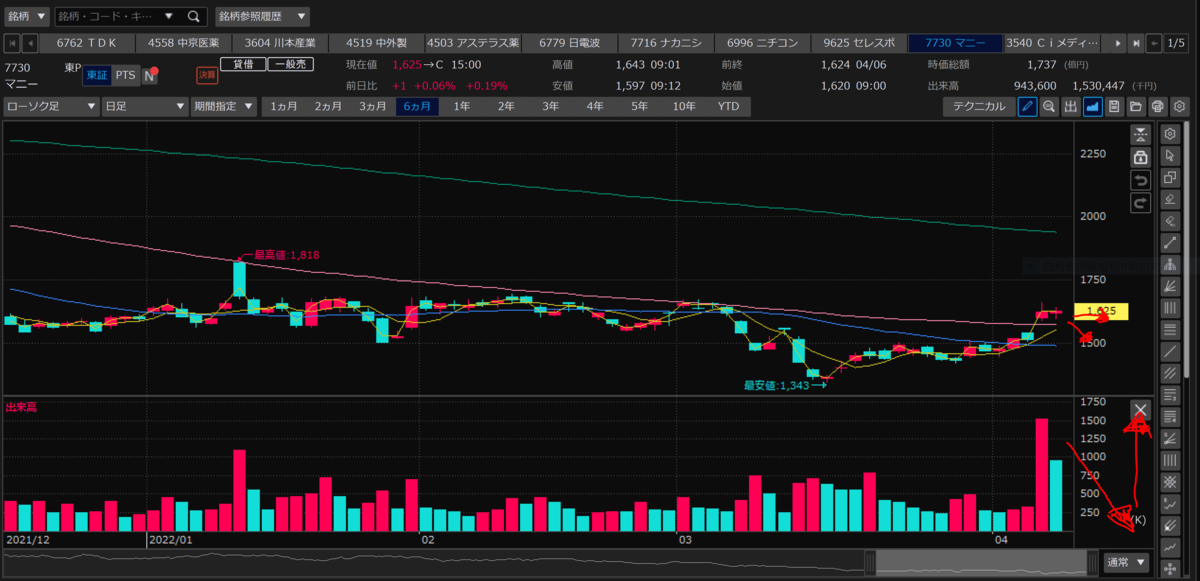
Task: Open saved chart settings folder icon
Action: point(1136,106)
